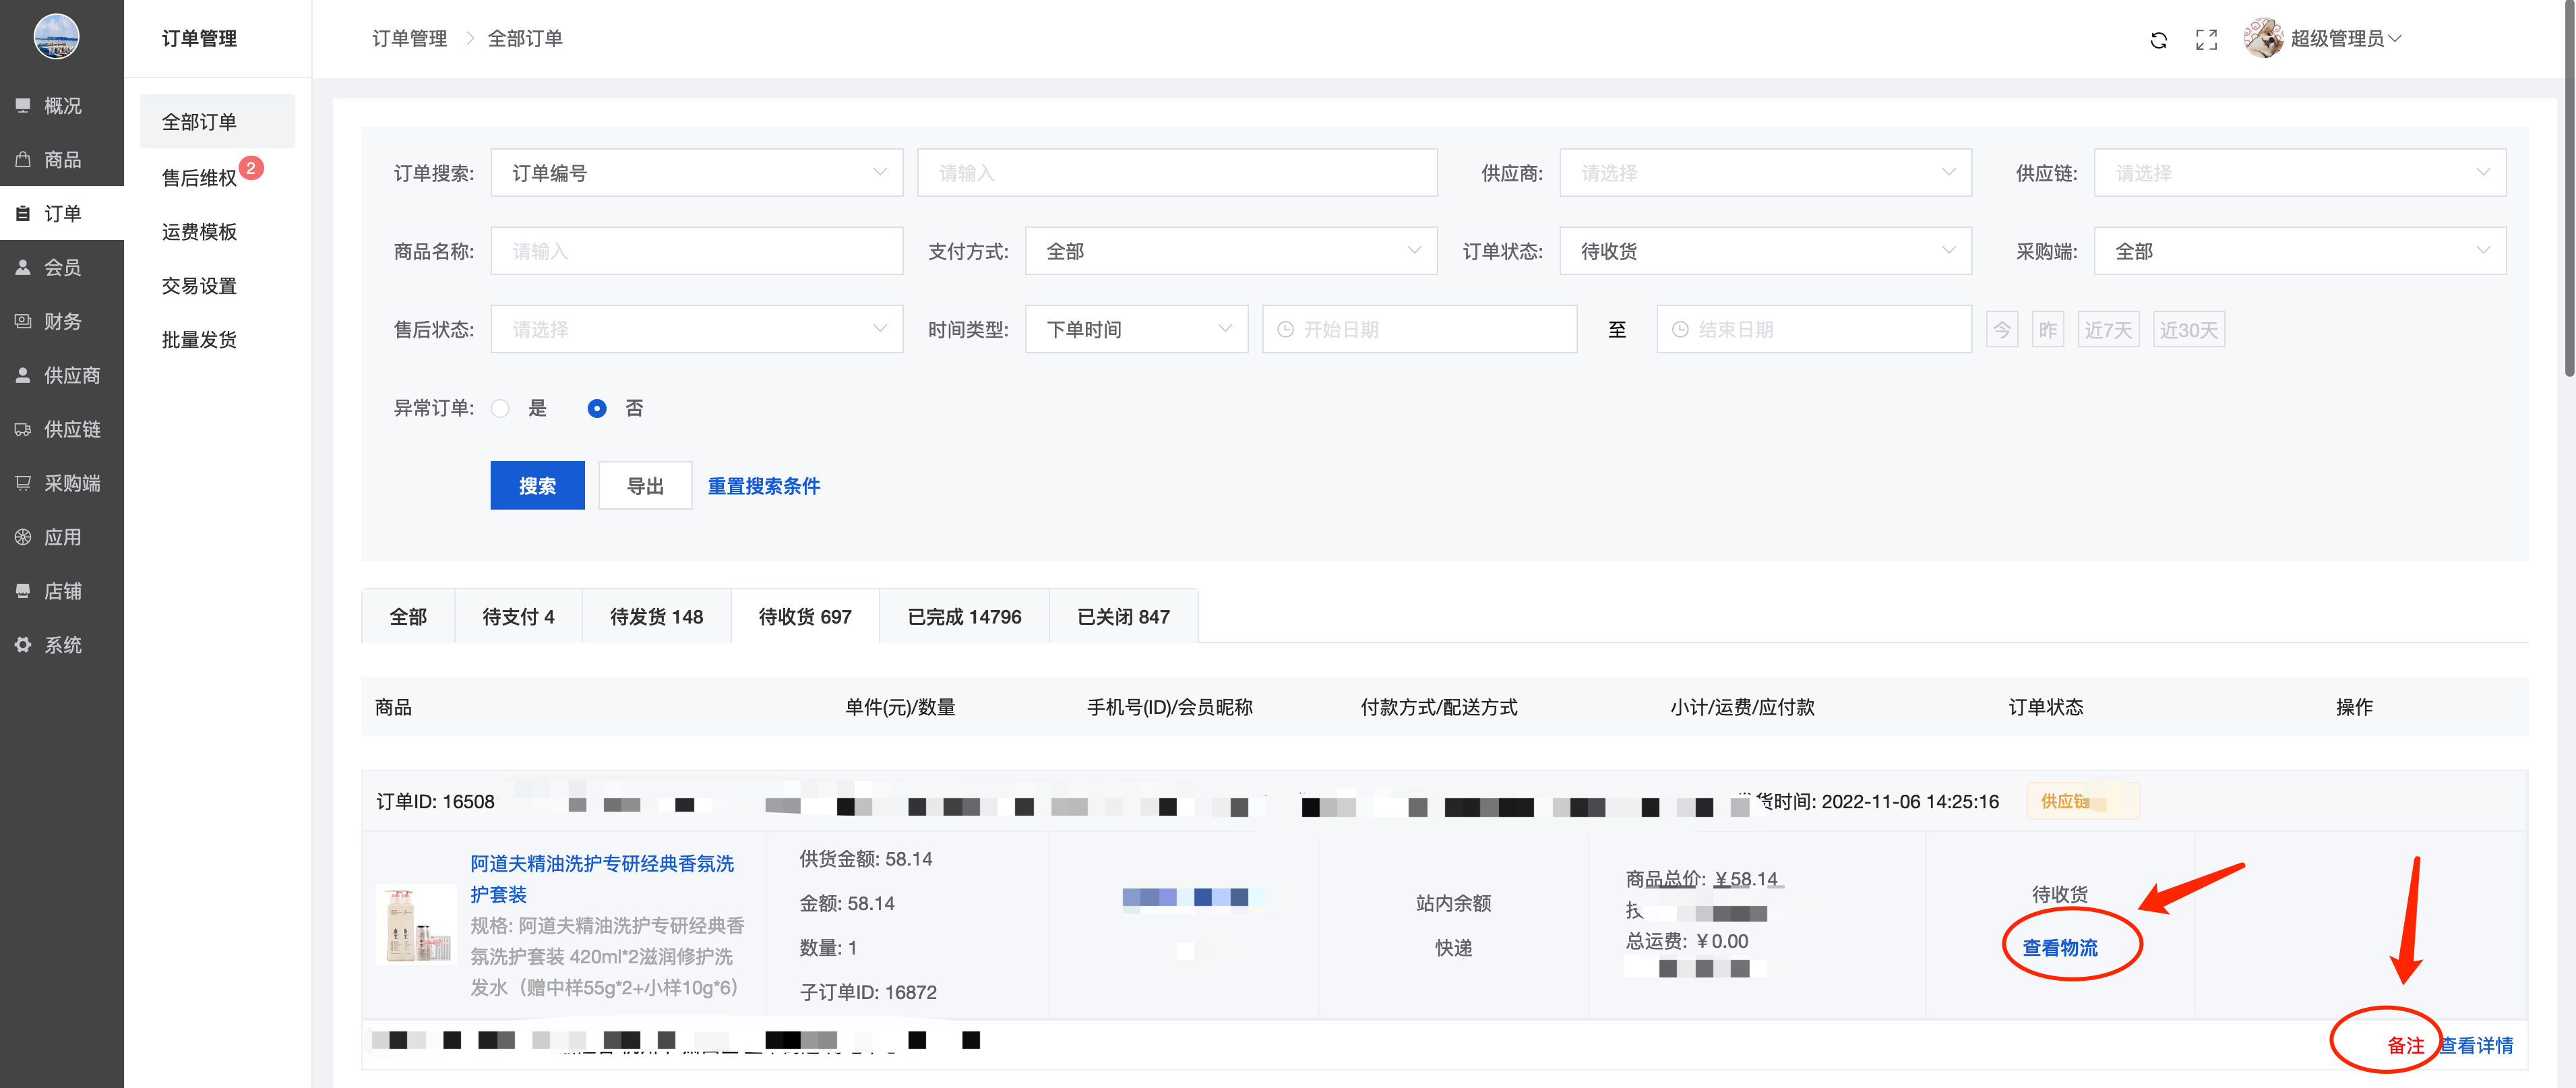Open 会员 members section

point(62,267)
